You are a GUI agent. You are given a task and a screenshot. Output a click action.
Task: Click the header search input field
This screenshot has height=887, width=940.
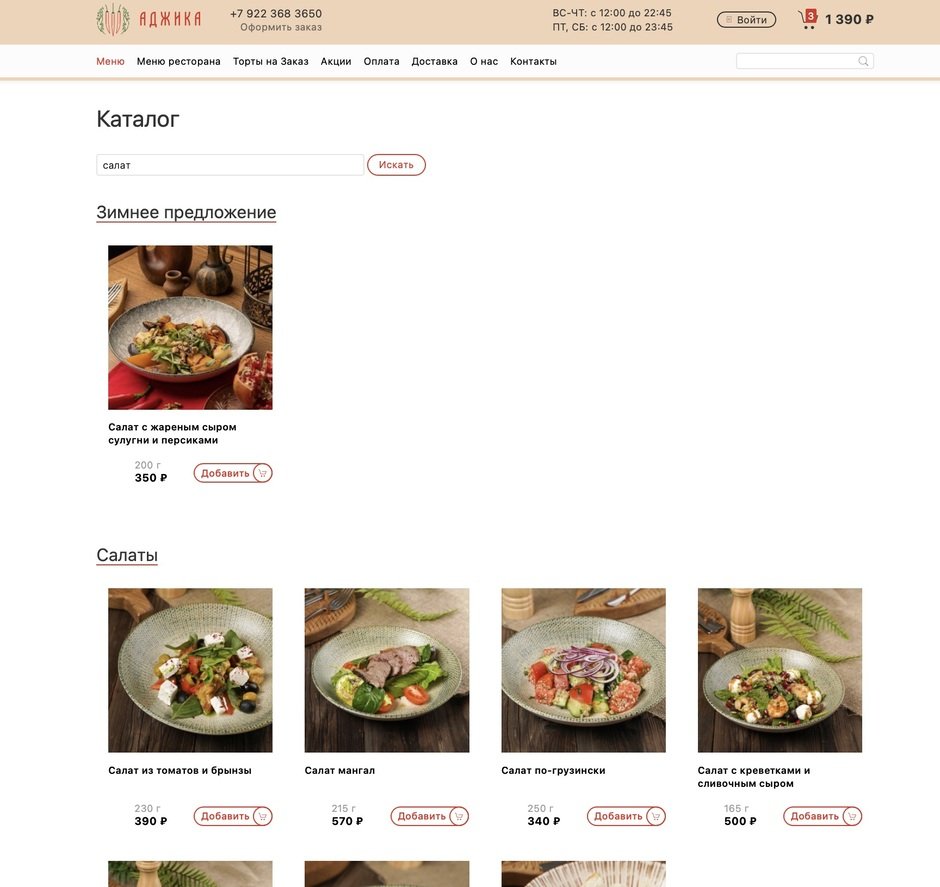(805, 61)
